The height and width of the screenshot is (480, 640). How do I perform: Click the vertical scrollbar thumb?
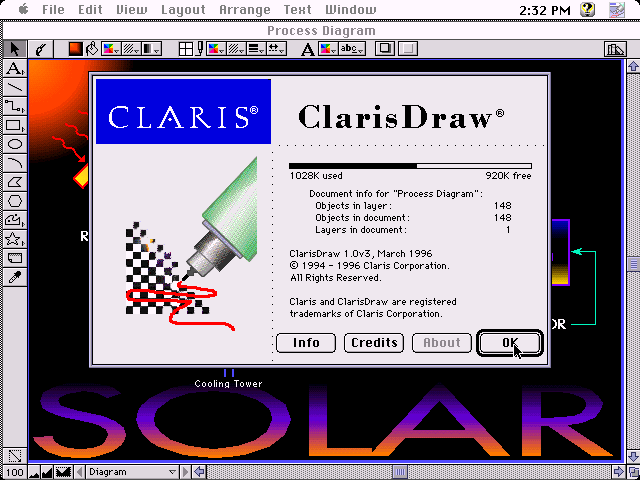point(633,264)
